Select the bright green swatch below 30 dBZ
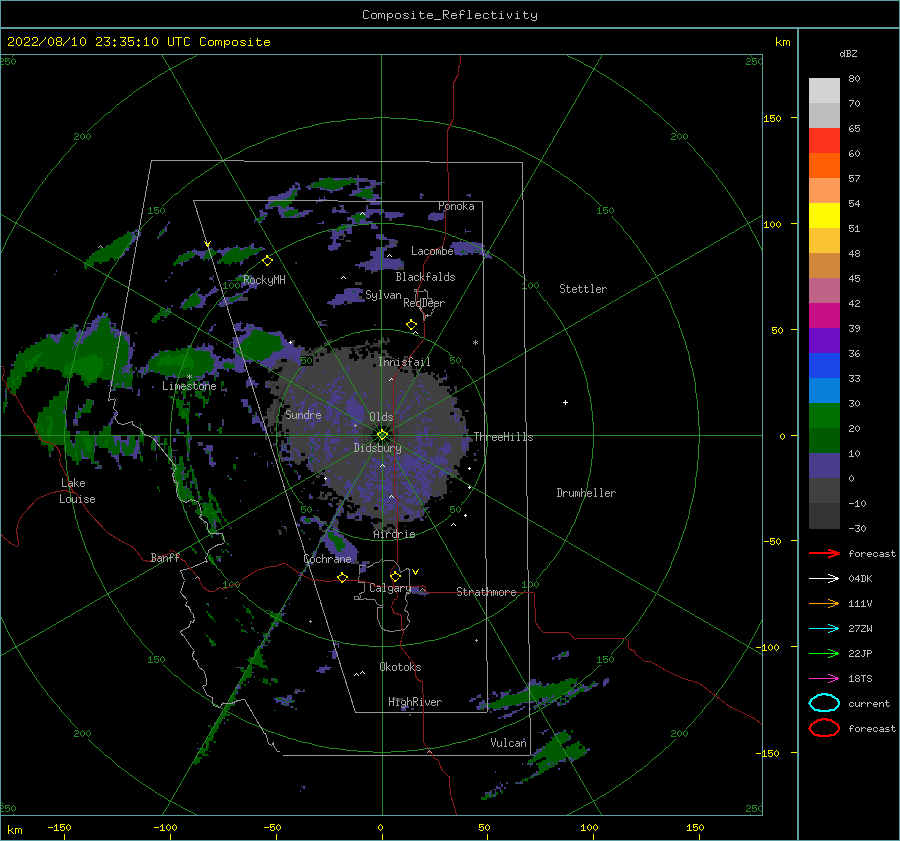Image resolution: width=900 pixels, height=841 pixels. coord(824,416)
